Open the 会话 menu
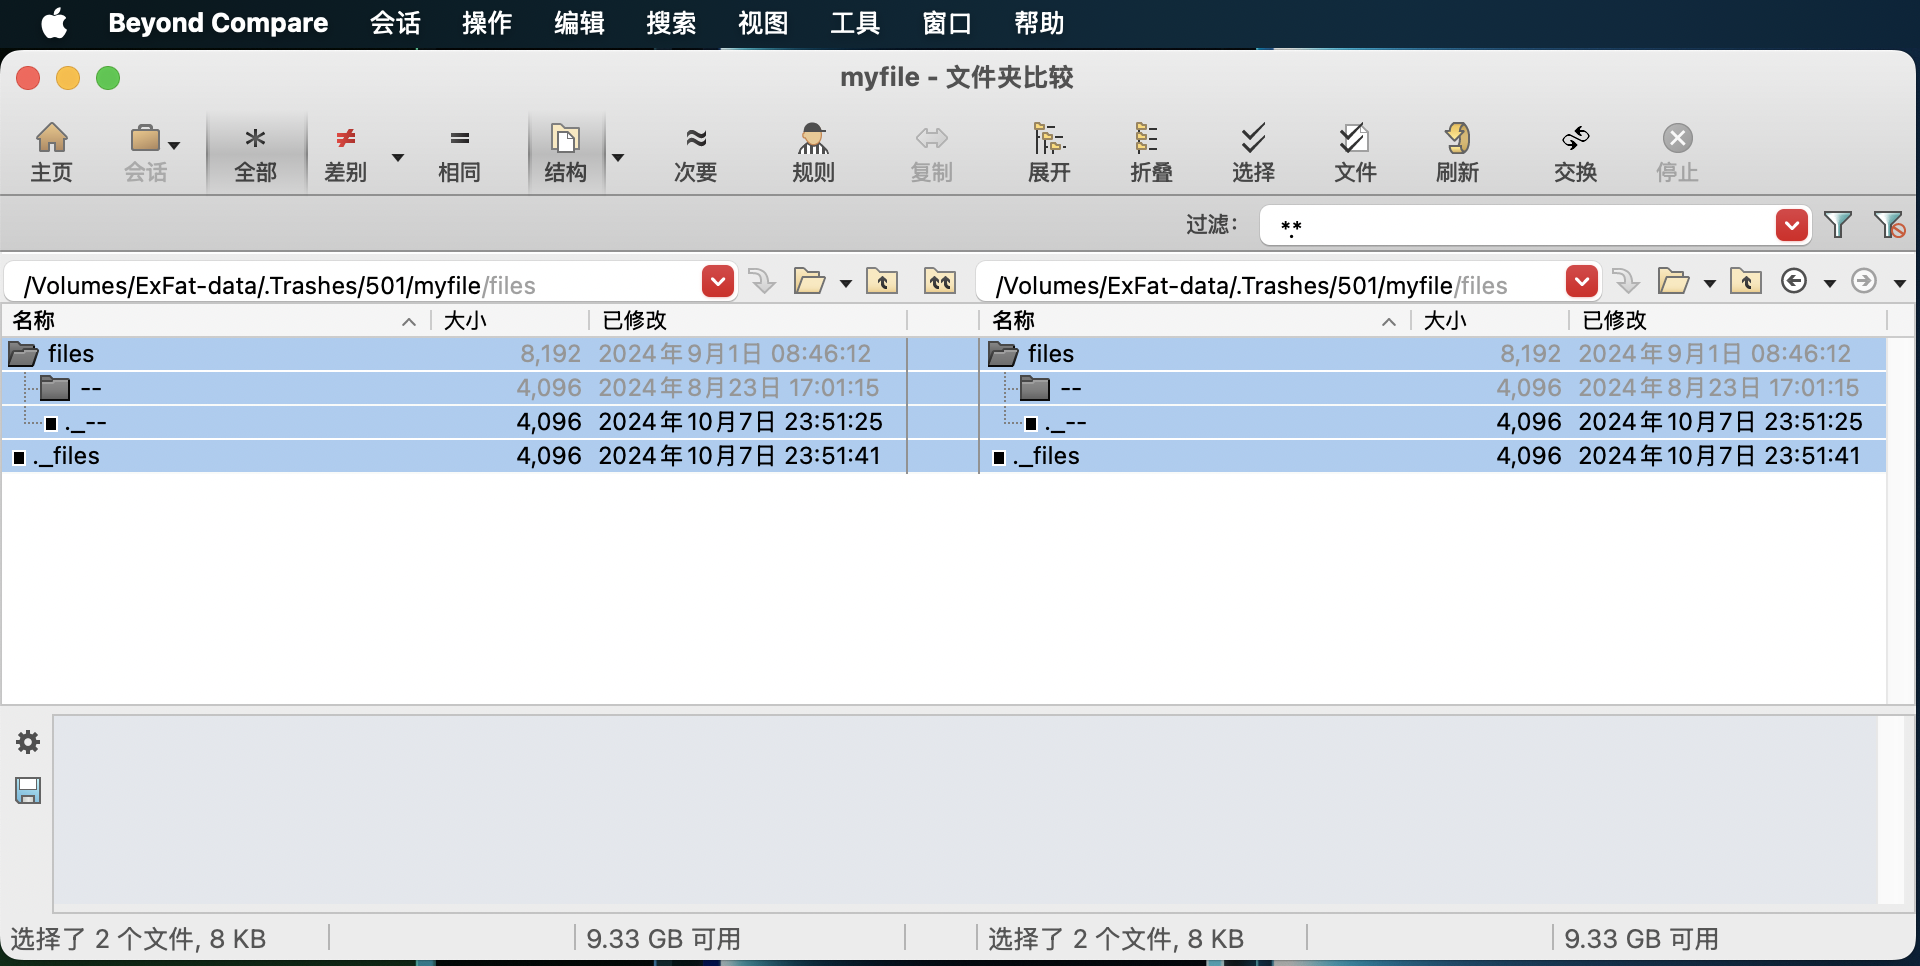Image resolution: width=1920 pixels, height=966 pixels. click(x=395, y=23)
